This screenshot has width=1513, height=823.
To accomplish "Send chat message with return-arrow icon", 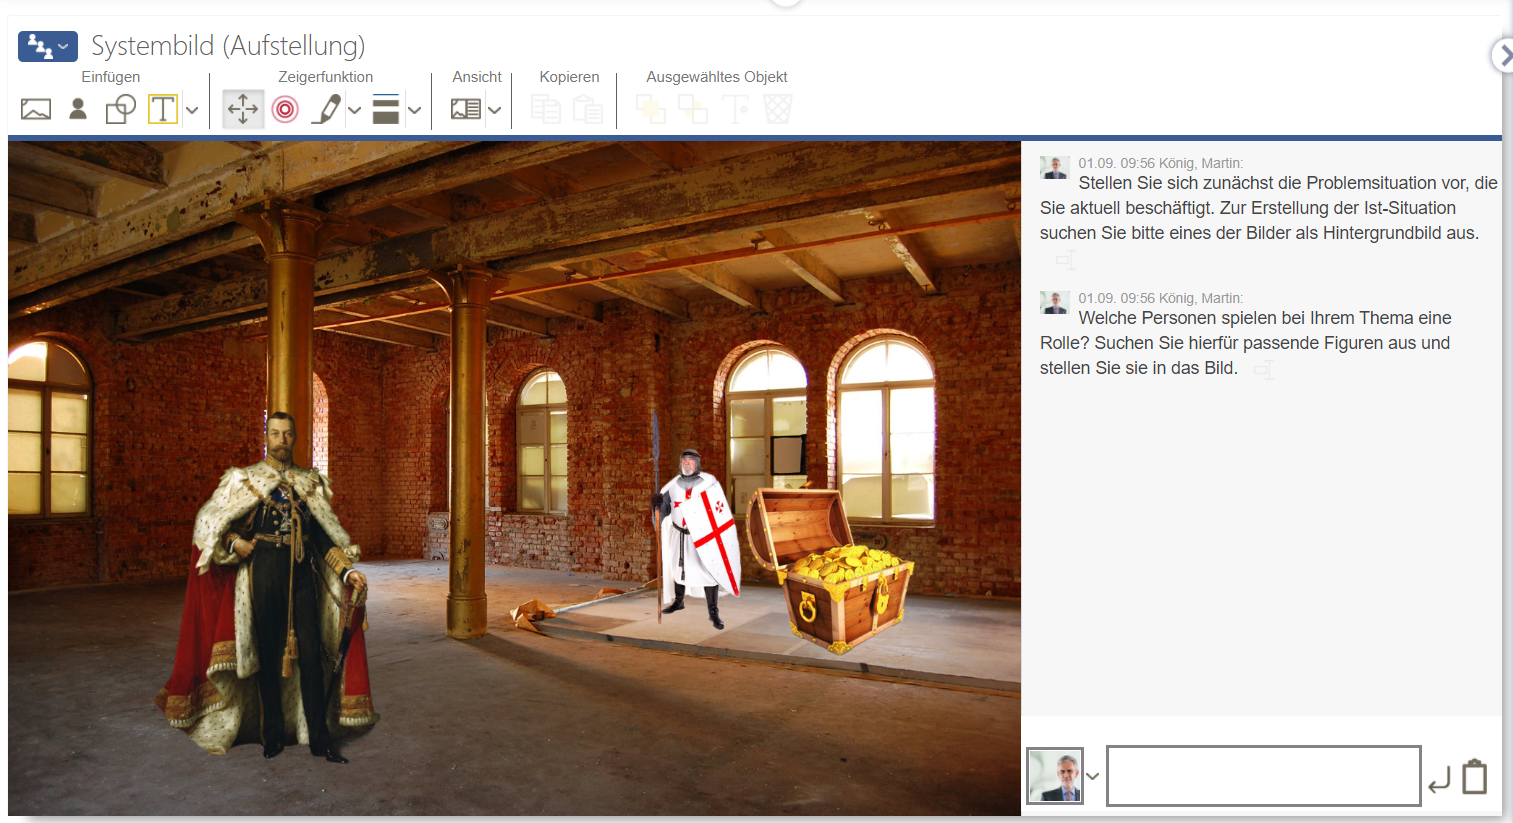I will coord(1439,779).
